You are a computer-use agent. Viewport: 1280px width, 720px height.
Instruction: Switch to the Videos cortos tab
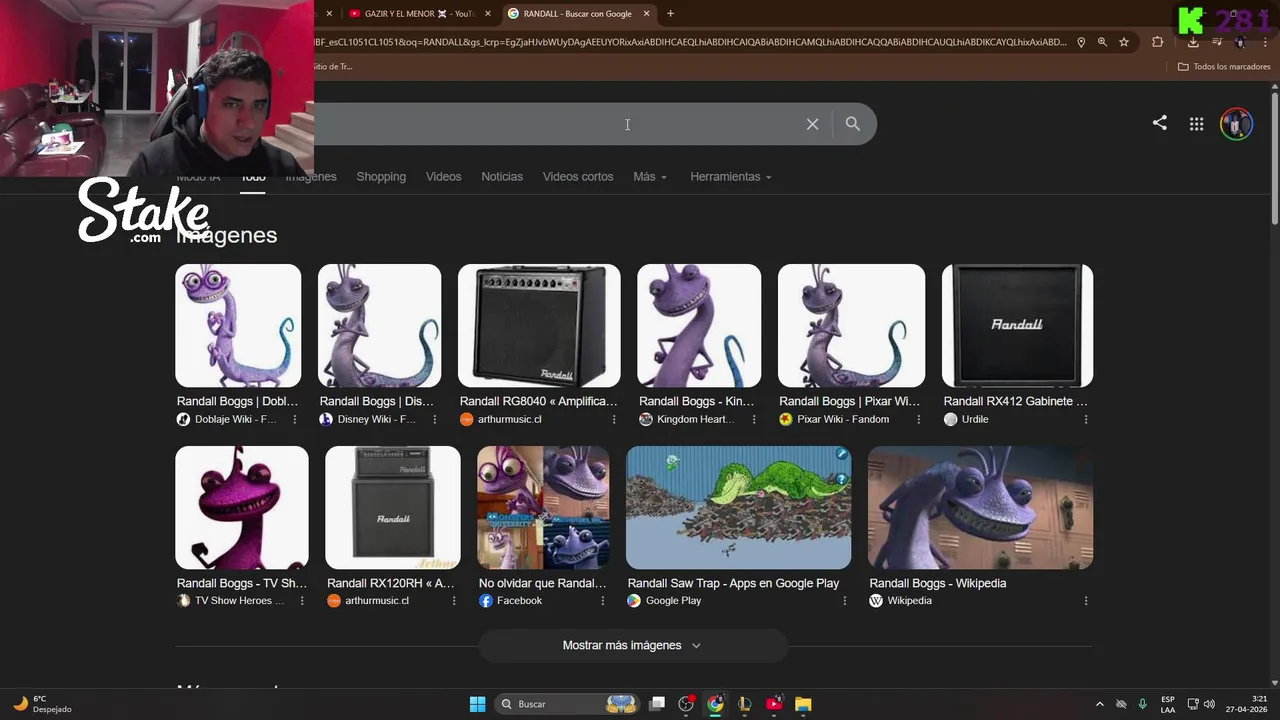(x=578, y=177)
